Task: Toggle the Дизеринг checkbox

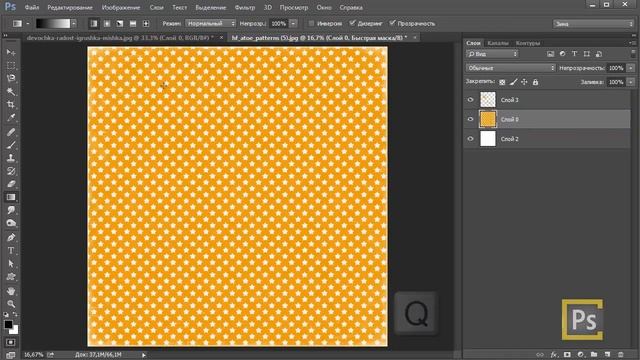Action: [352, 23]
